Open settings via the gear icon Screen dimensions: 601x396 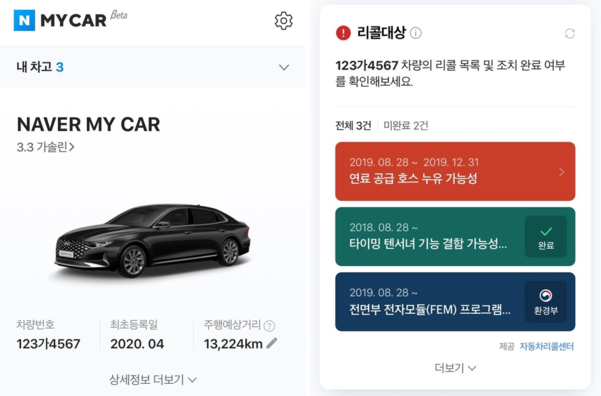tap(284, 21)
